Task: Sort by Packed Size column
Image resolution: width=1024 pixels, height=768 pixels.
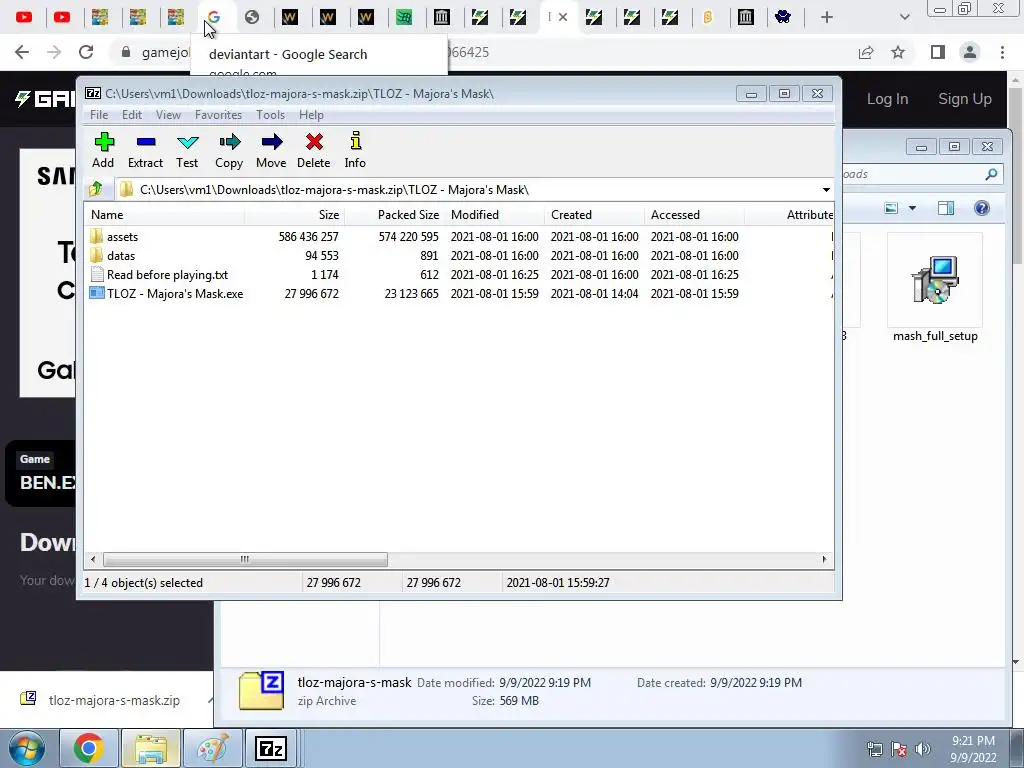Action: [394, 215]
